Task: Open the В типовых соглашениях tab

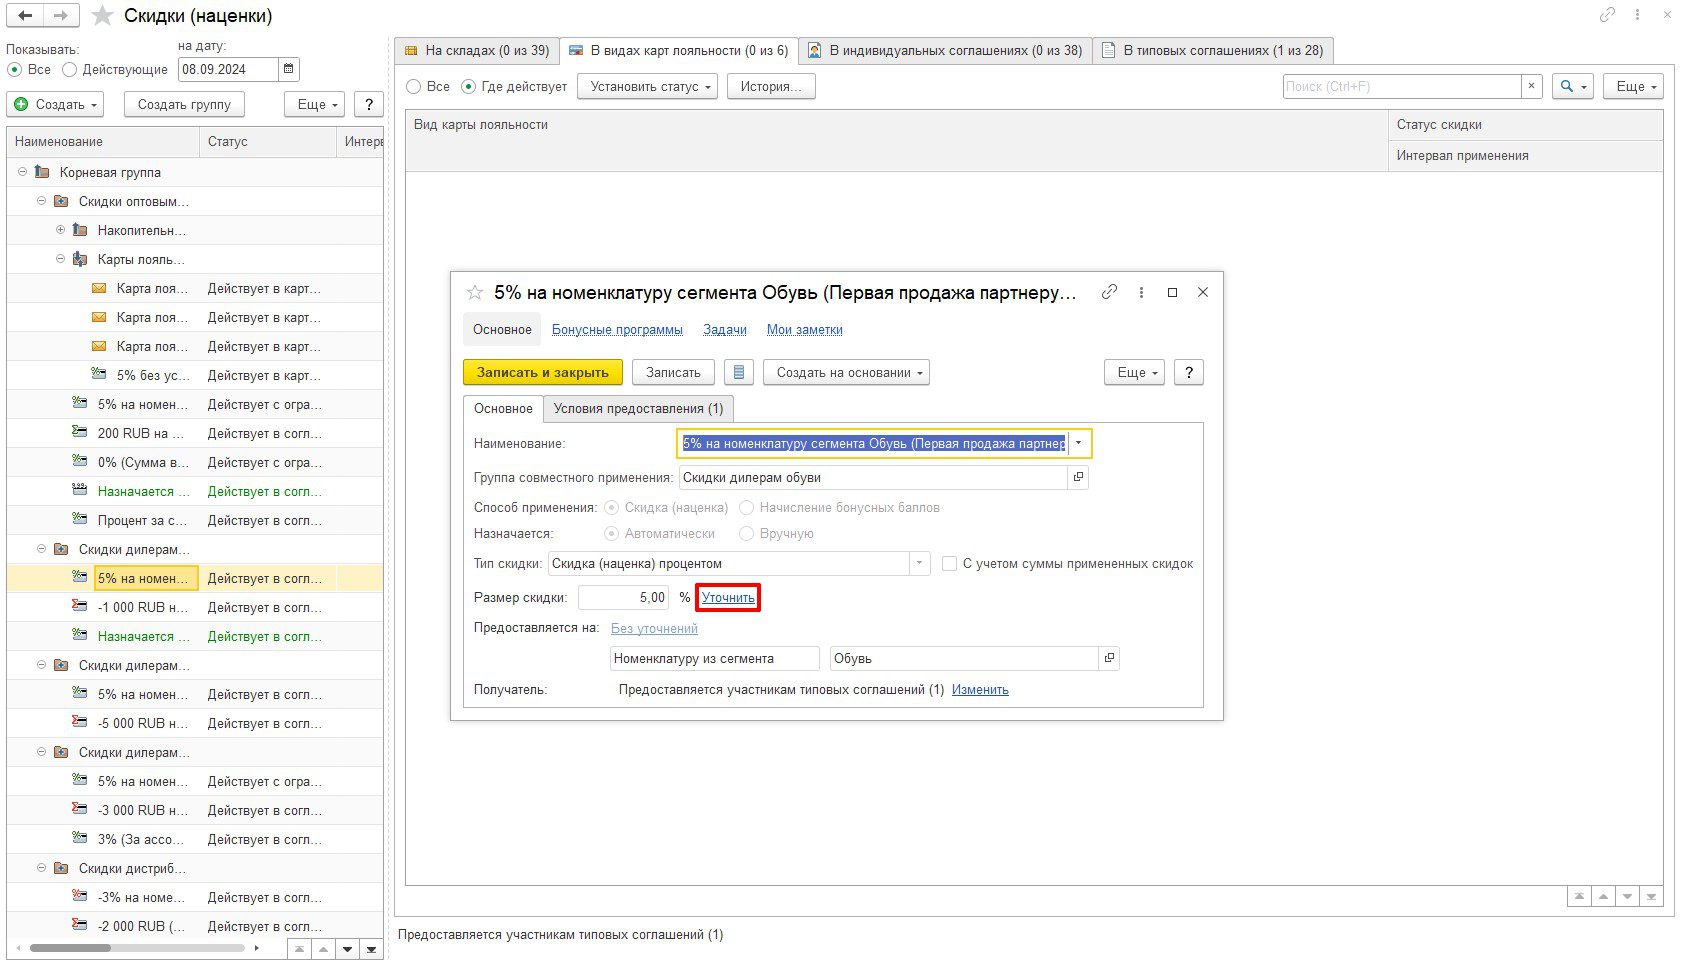Action: (1212, 50)
